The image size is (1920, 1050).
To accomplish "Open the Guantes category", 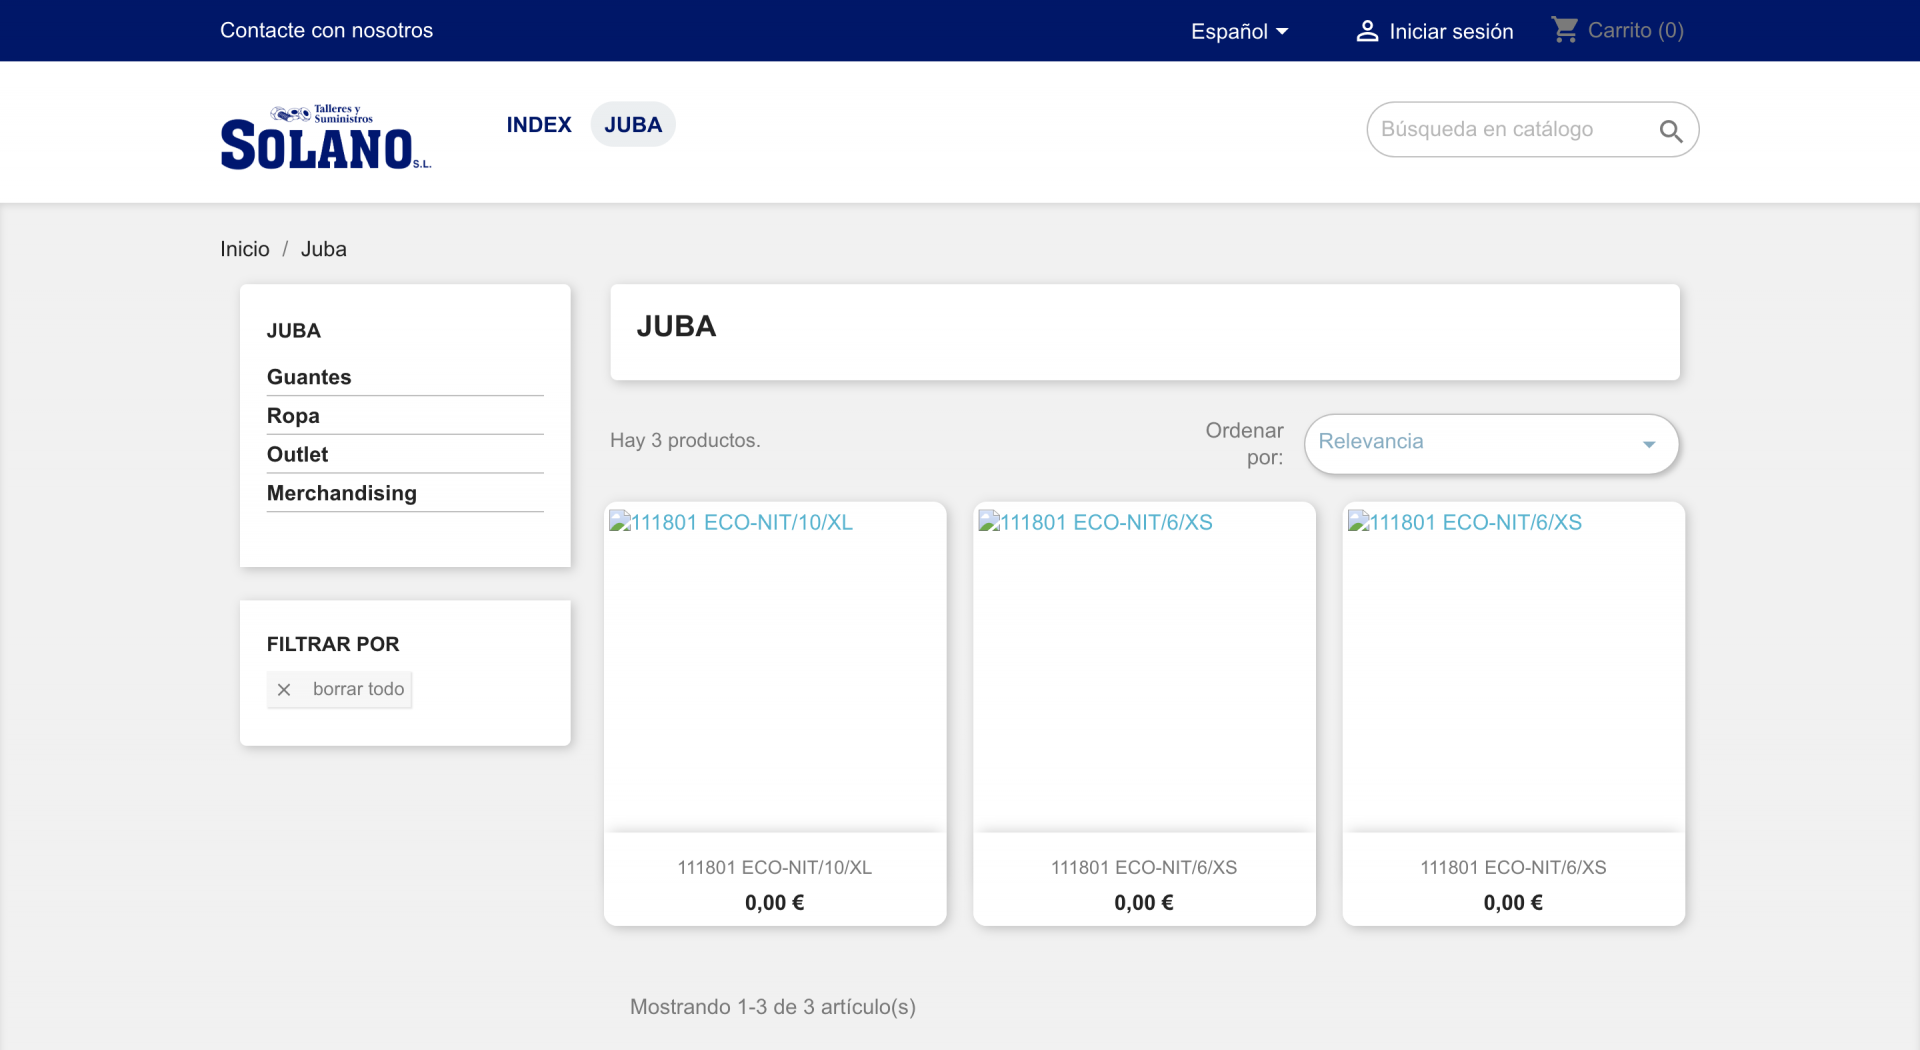I will [x=309, y=377].
